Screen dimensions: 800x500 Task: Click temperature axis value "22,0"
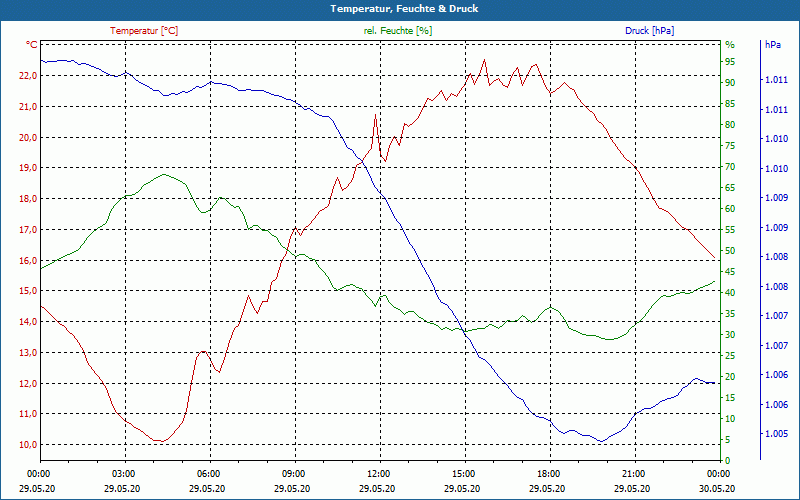coord(28,76)
